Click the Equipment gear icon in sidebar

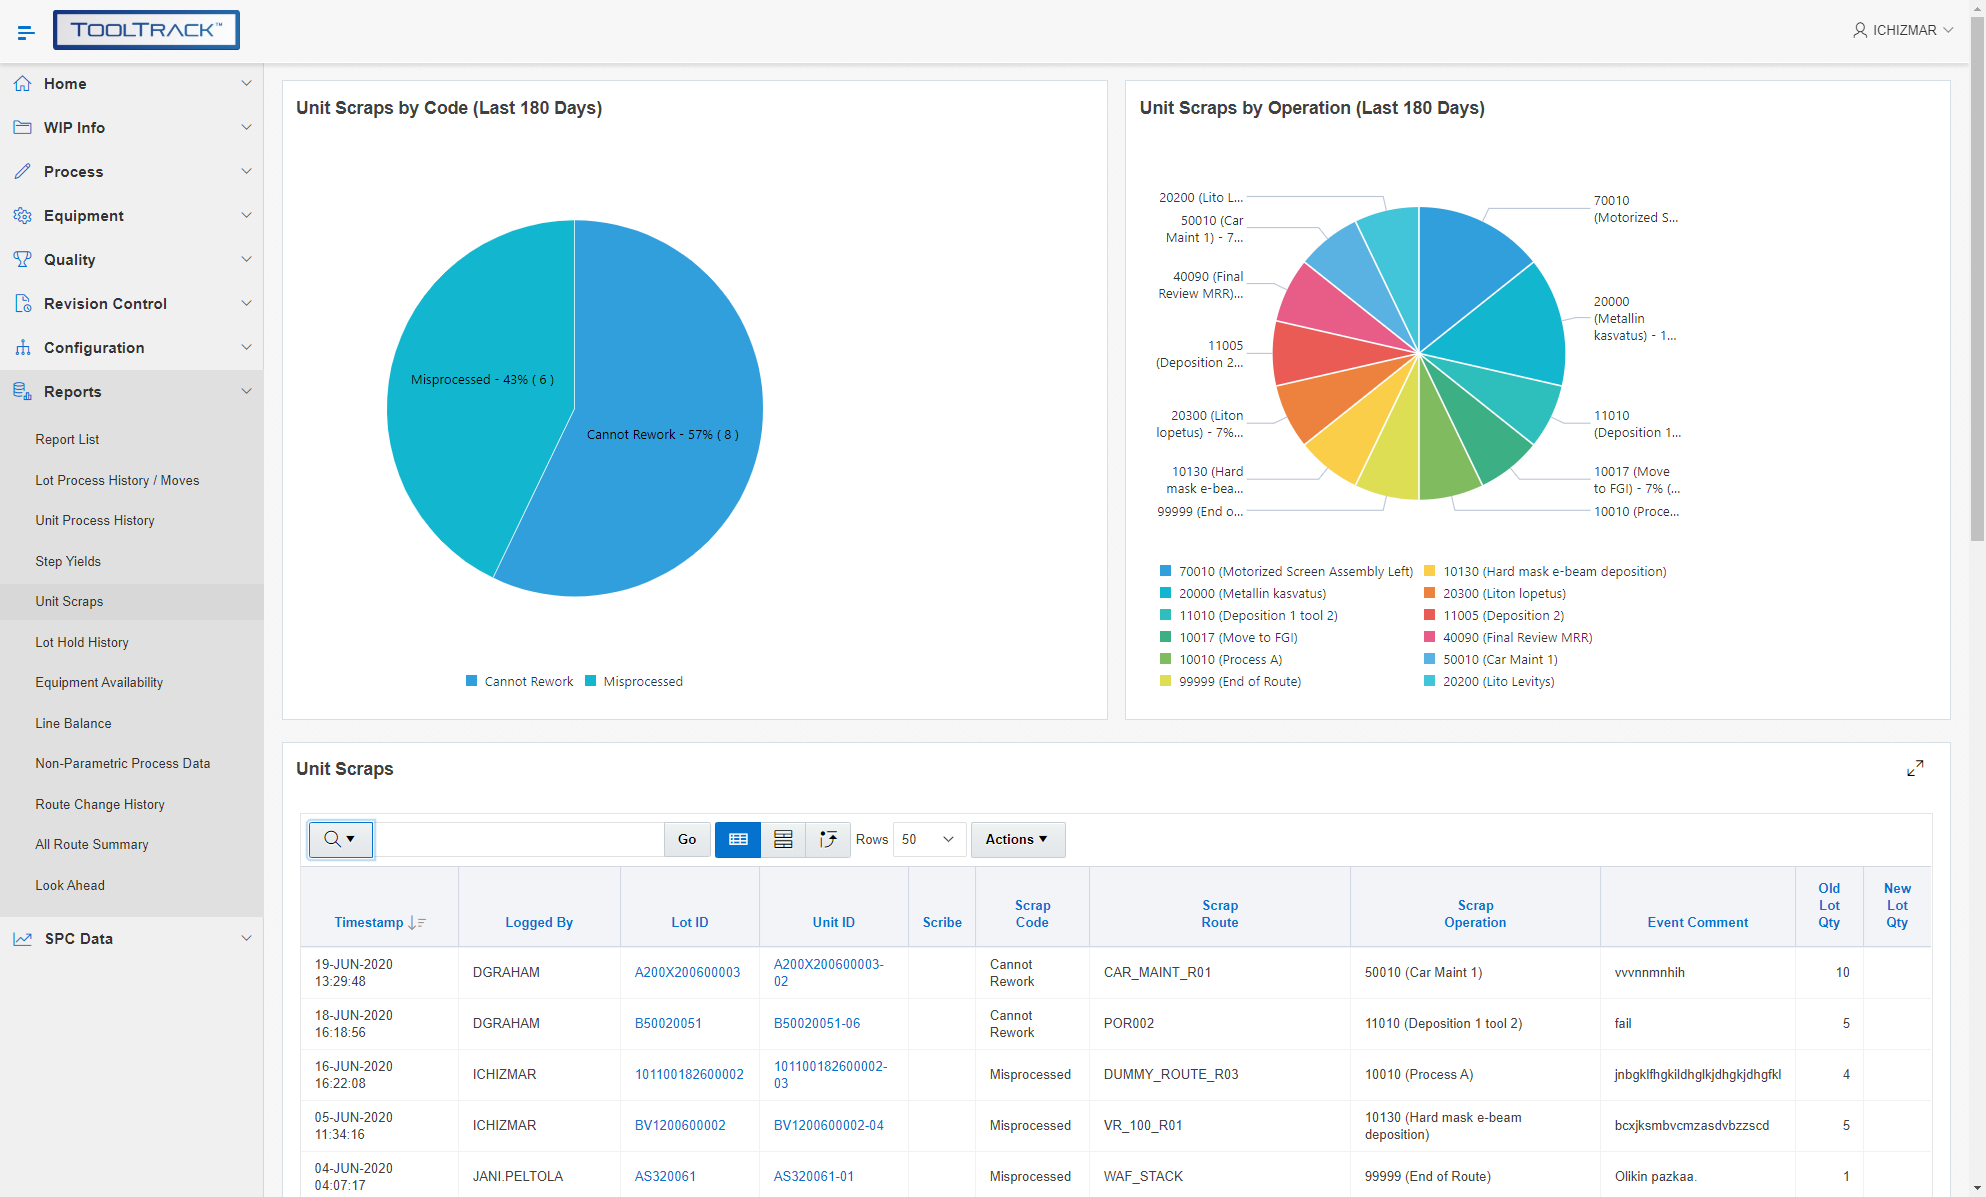tap(23, 216)
